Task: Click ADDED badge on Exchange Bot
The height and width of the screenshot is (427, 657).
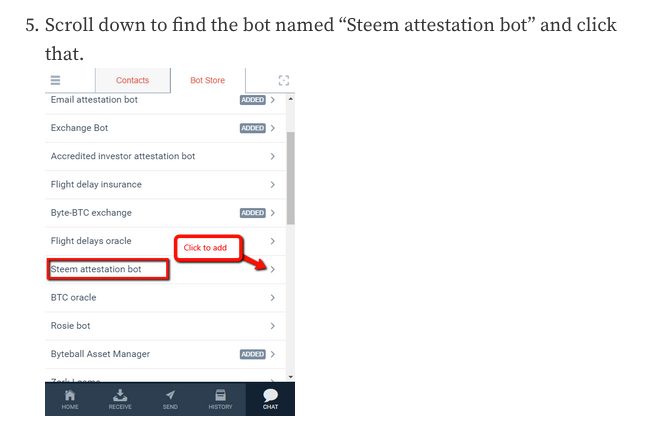Action: pyautogui.click(x=253, y=128)
